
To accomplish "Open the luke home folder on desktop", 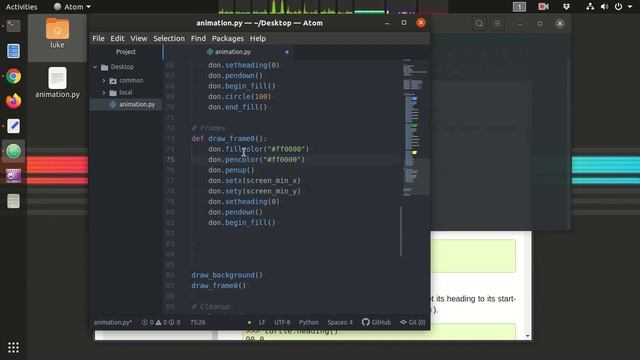I will [x=57, y=33].
